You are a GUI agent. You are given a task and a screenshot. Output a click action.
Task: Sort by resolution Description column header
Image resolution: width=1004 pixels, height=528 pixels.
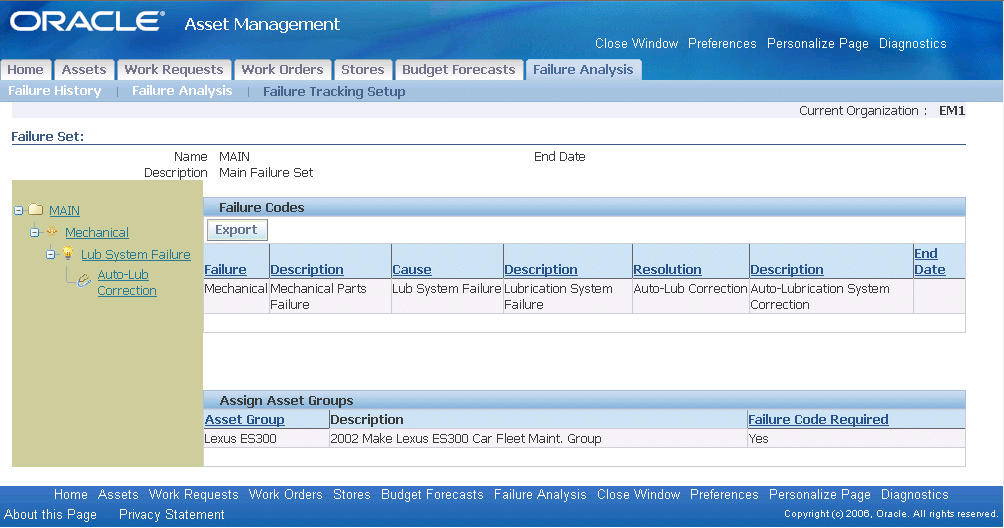point(787,269)
